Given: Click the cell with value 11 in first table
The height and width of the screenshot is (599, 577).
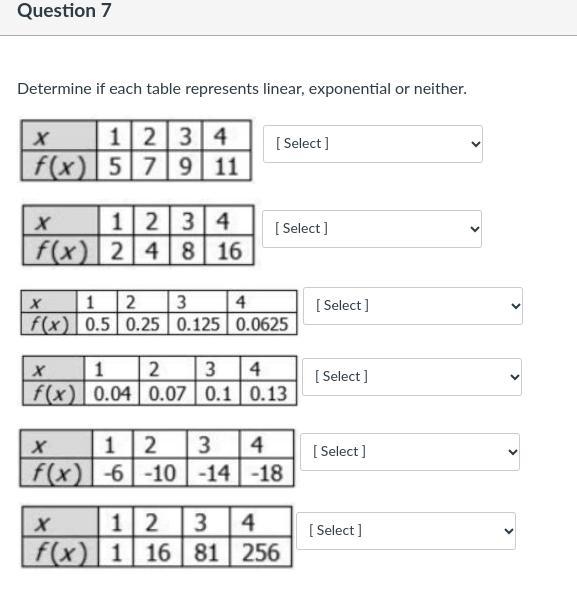Looking at the screenshot, I should pos(227,166).
